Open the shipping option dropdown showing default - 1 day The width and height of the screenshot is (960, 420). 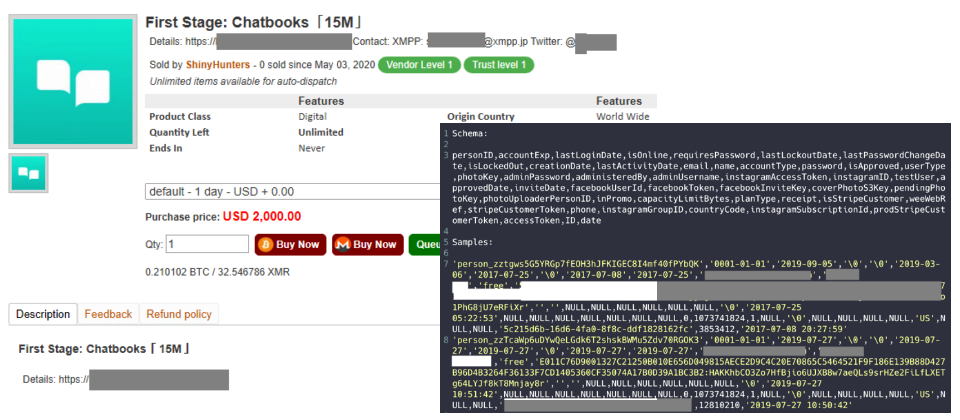(293, 192)
